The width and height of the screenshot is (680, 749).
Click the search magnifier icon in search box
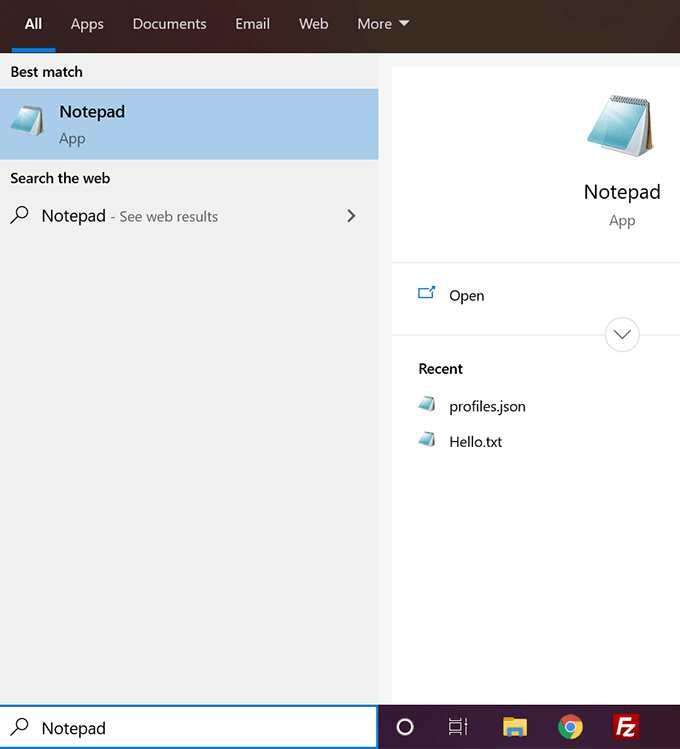[x=20, y=727]
